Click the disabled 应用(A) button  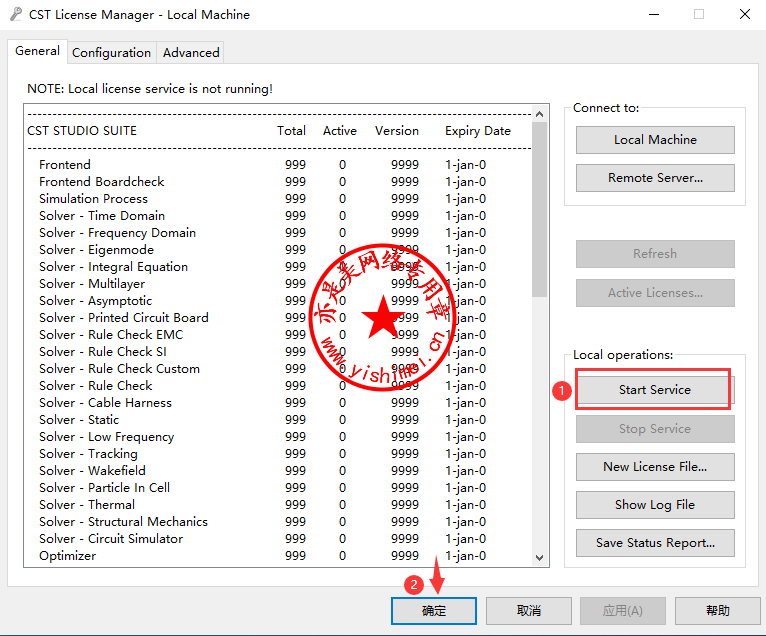tap(623, 611)
